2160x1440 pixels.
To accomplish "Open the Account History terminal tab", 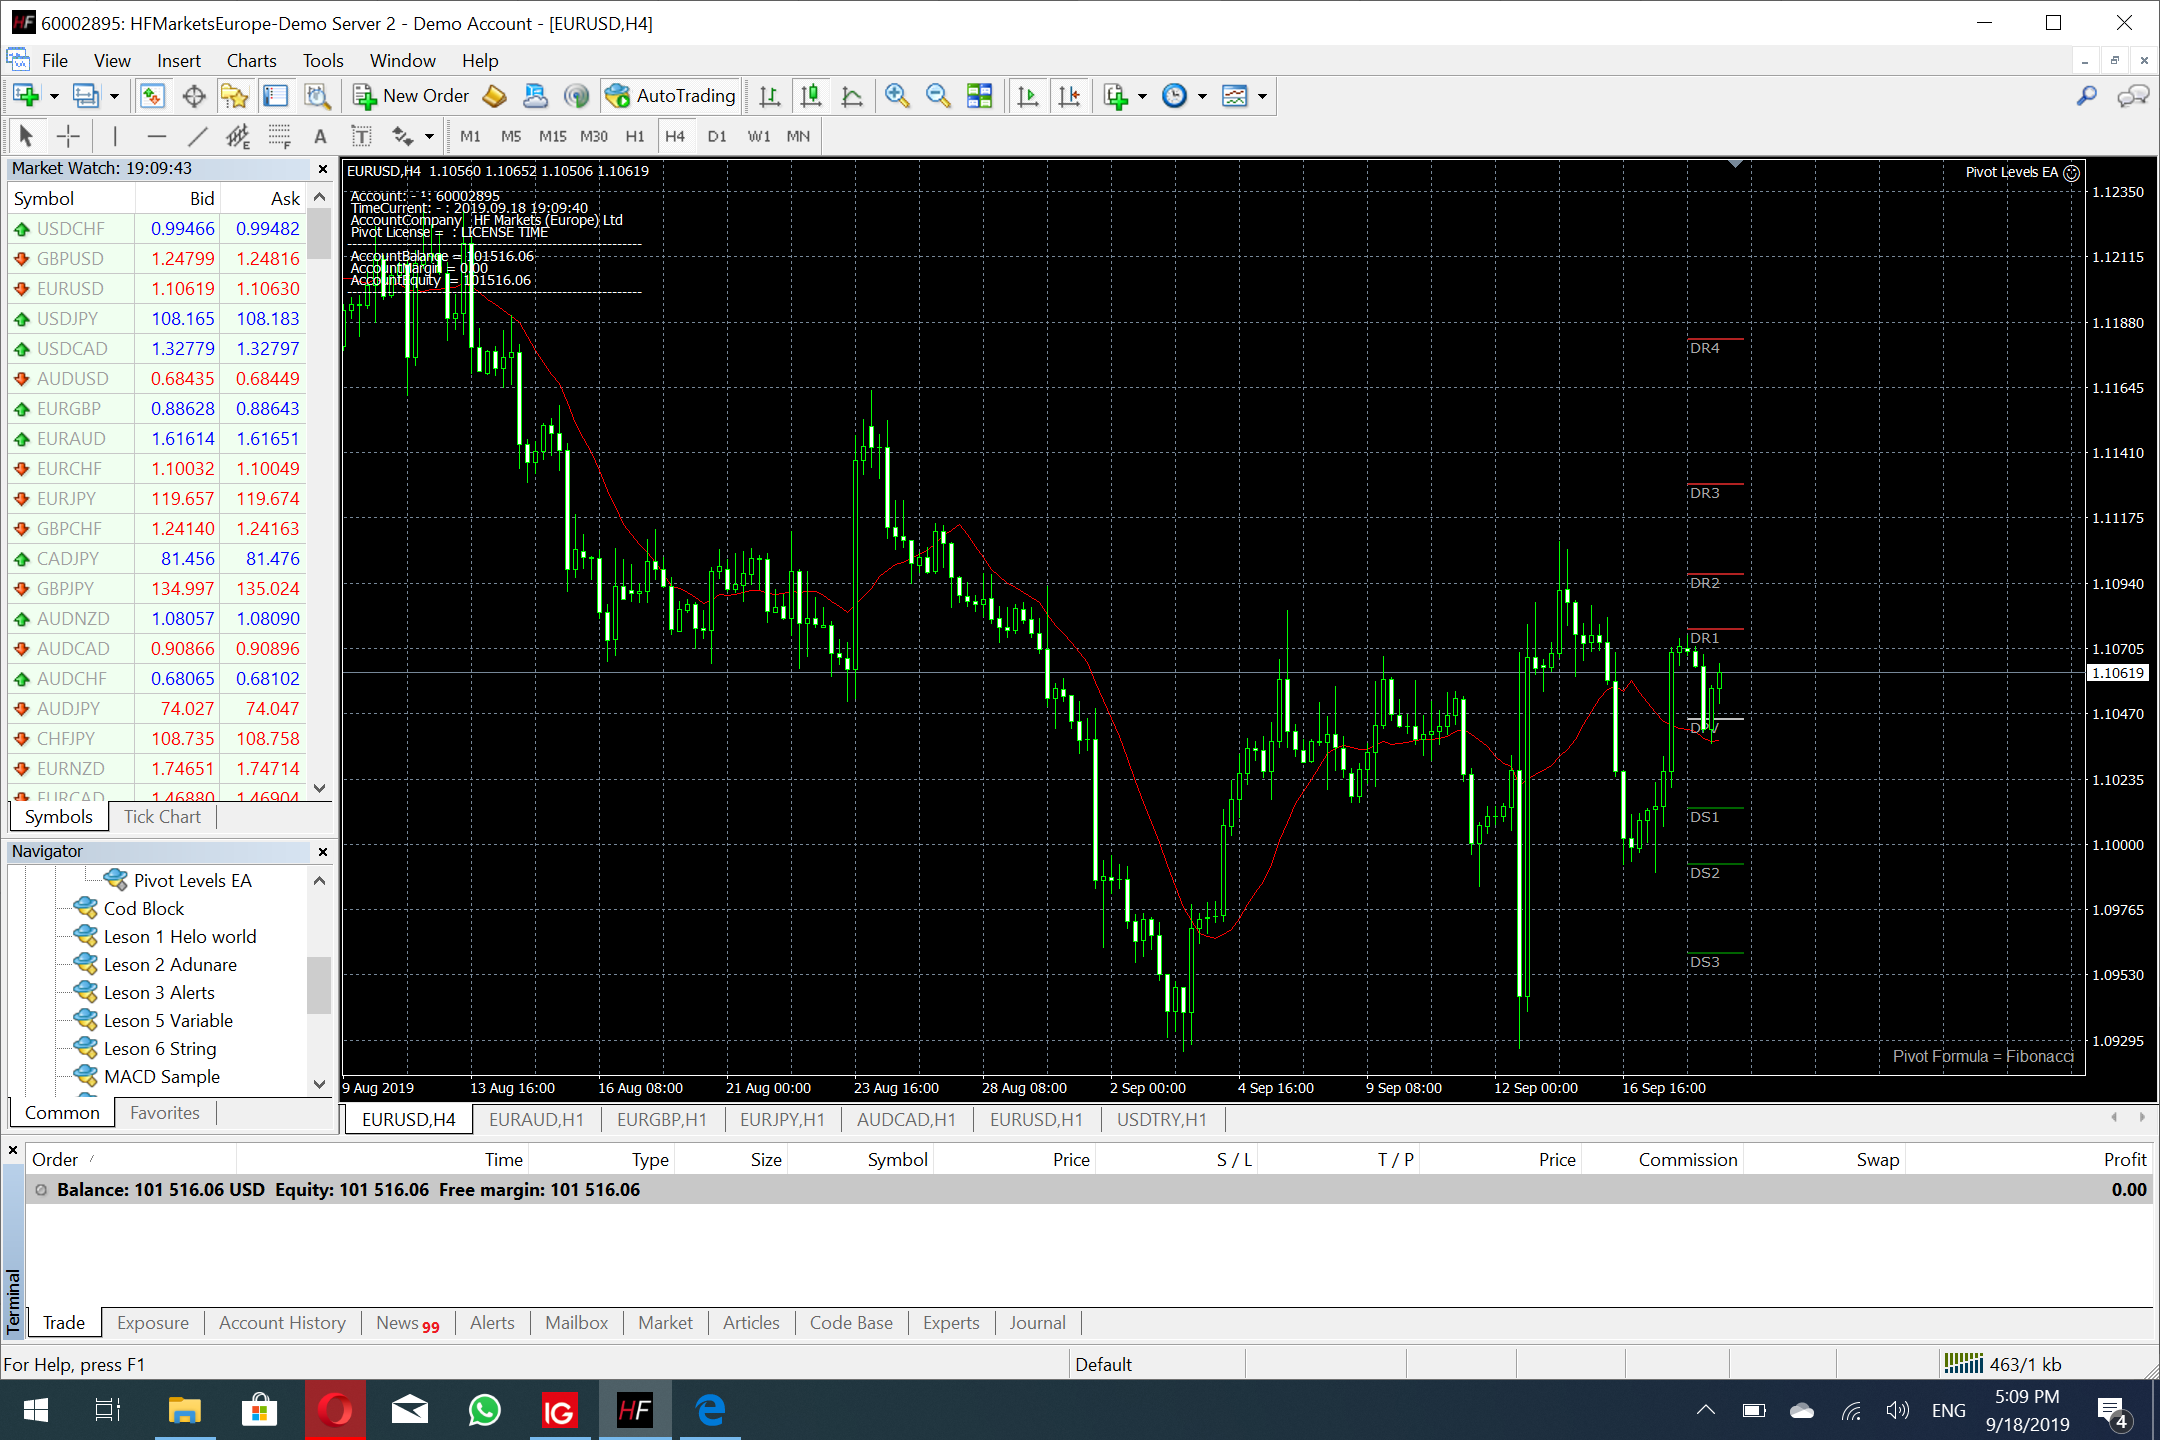I will [x=282, y=1323].
